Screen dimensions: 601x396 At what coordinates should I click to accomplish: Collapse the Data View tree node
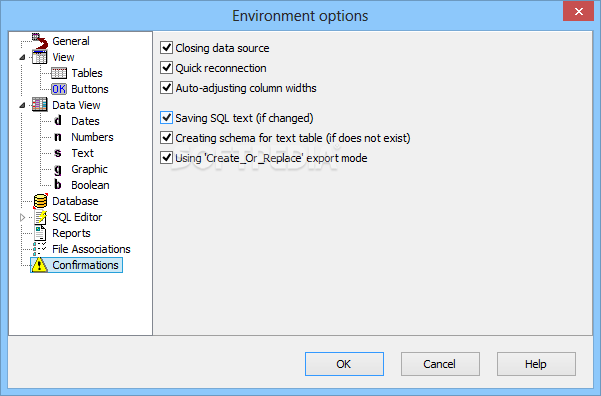[x=23, y=105]
